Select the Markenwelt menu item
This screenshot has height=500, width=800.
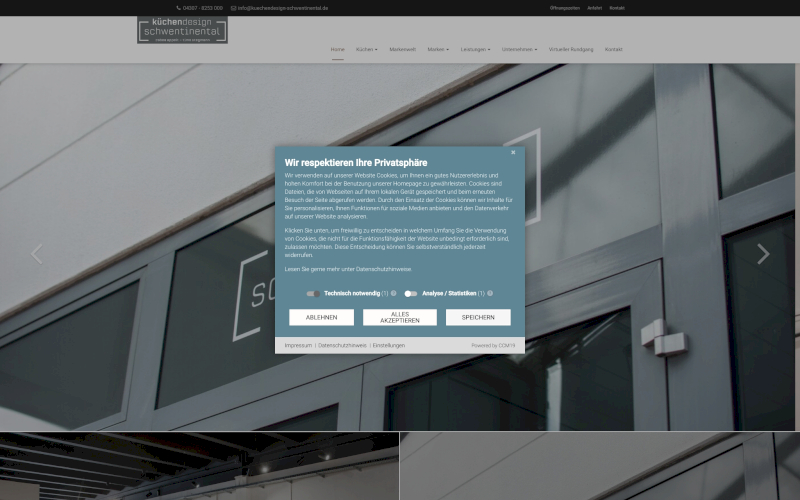coord(402,49)
